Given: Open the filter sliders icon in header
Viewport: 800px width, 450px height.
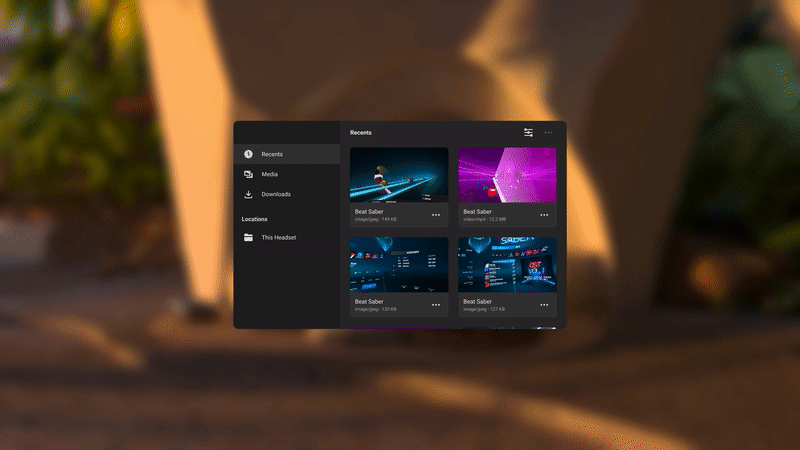Looking at the screenshot, I should point(528,132).
